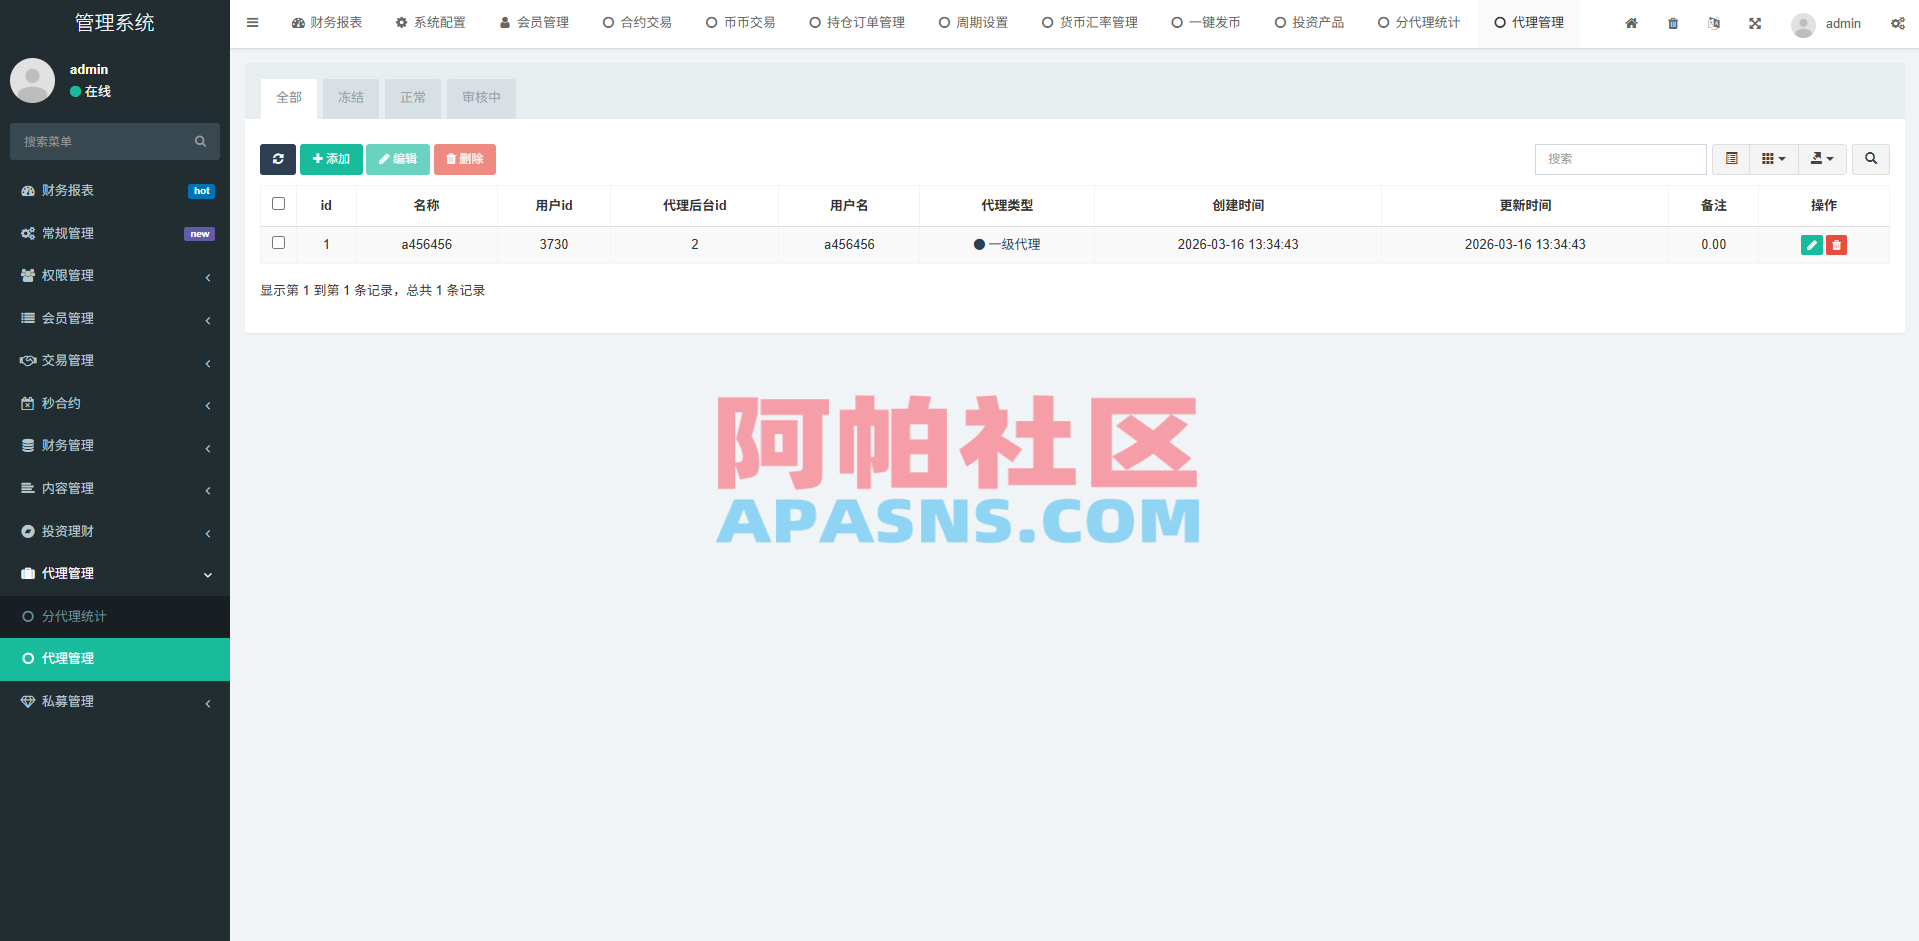Image resolution: width=1919 pixels, height=941 pixels.
Task: Open the 一键发币 top navigation tab
Action: point(1206,23)
